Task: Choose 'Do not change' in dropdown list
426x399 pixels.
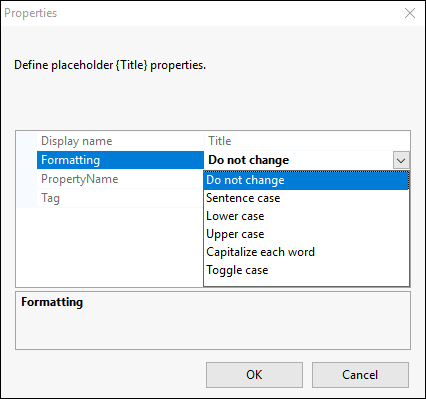Action: (x=306, y=180)
